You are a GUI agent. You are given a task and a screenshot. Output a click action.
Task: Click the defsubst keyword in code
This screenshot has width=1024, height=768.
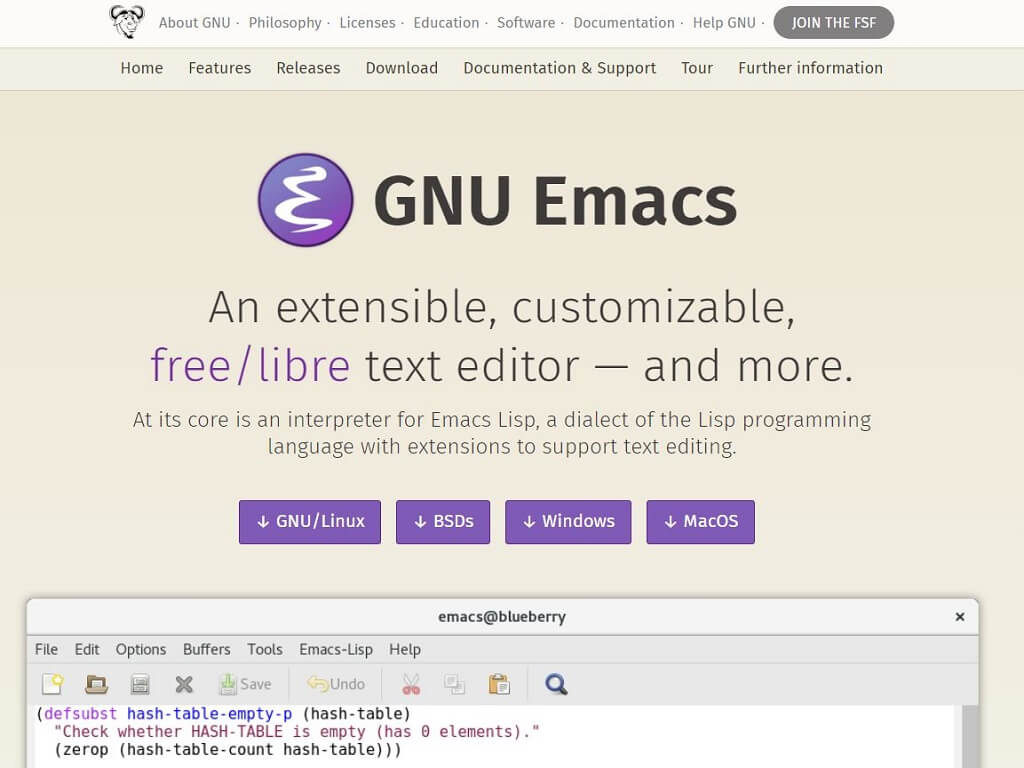pos(80,714)
